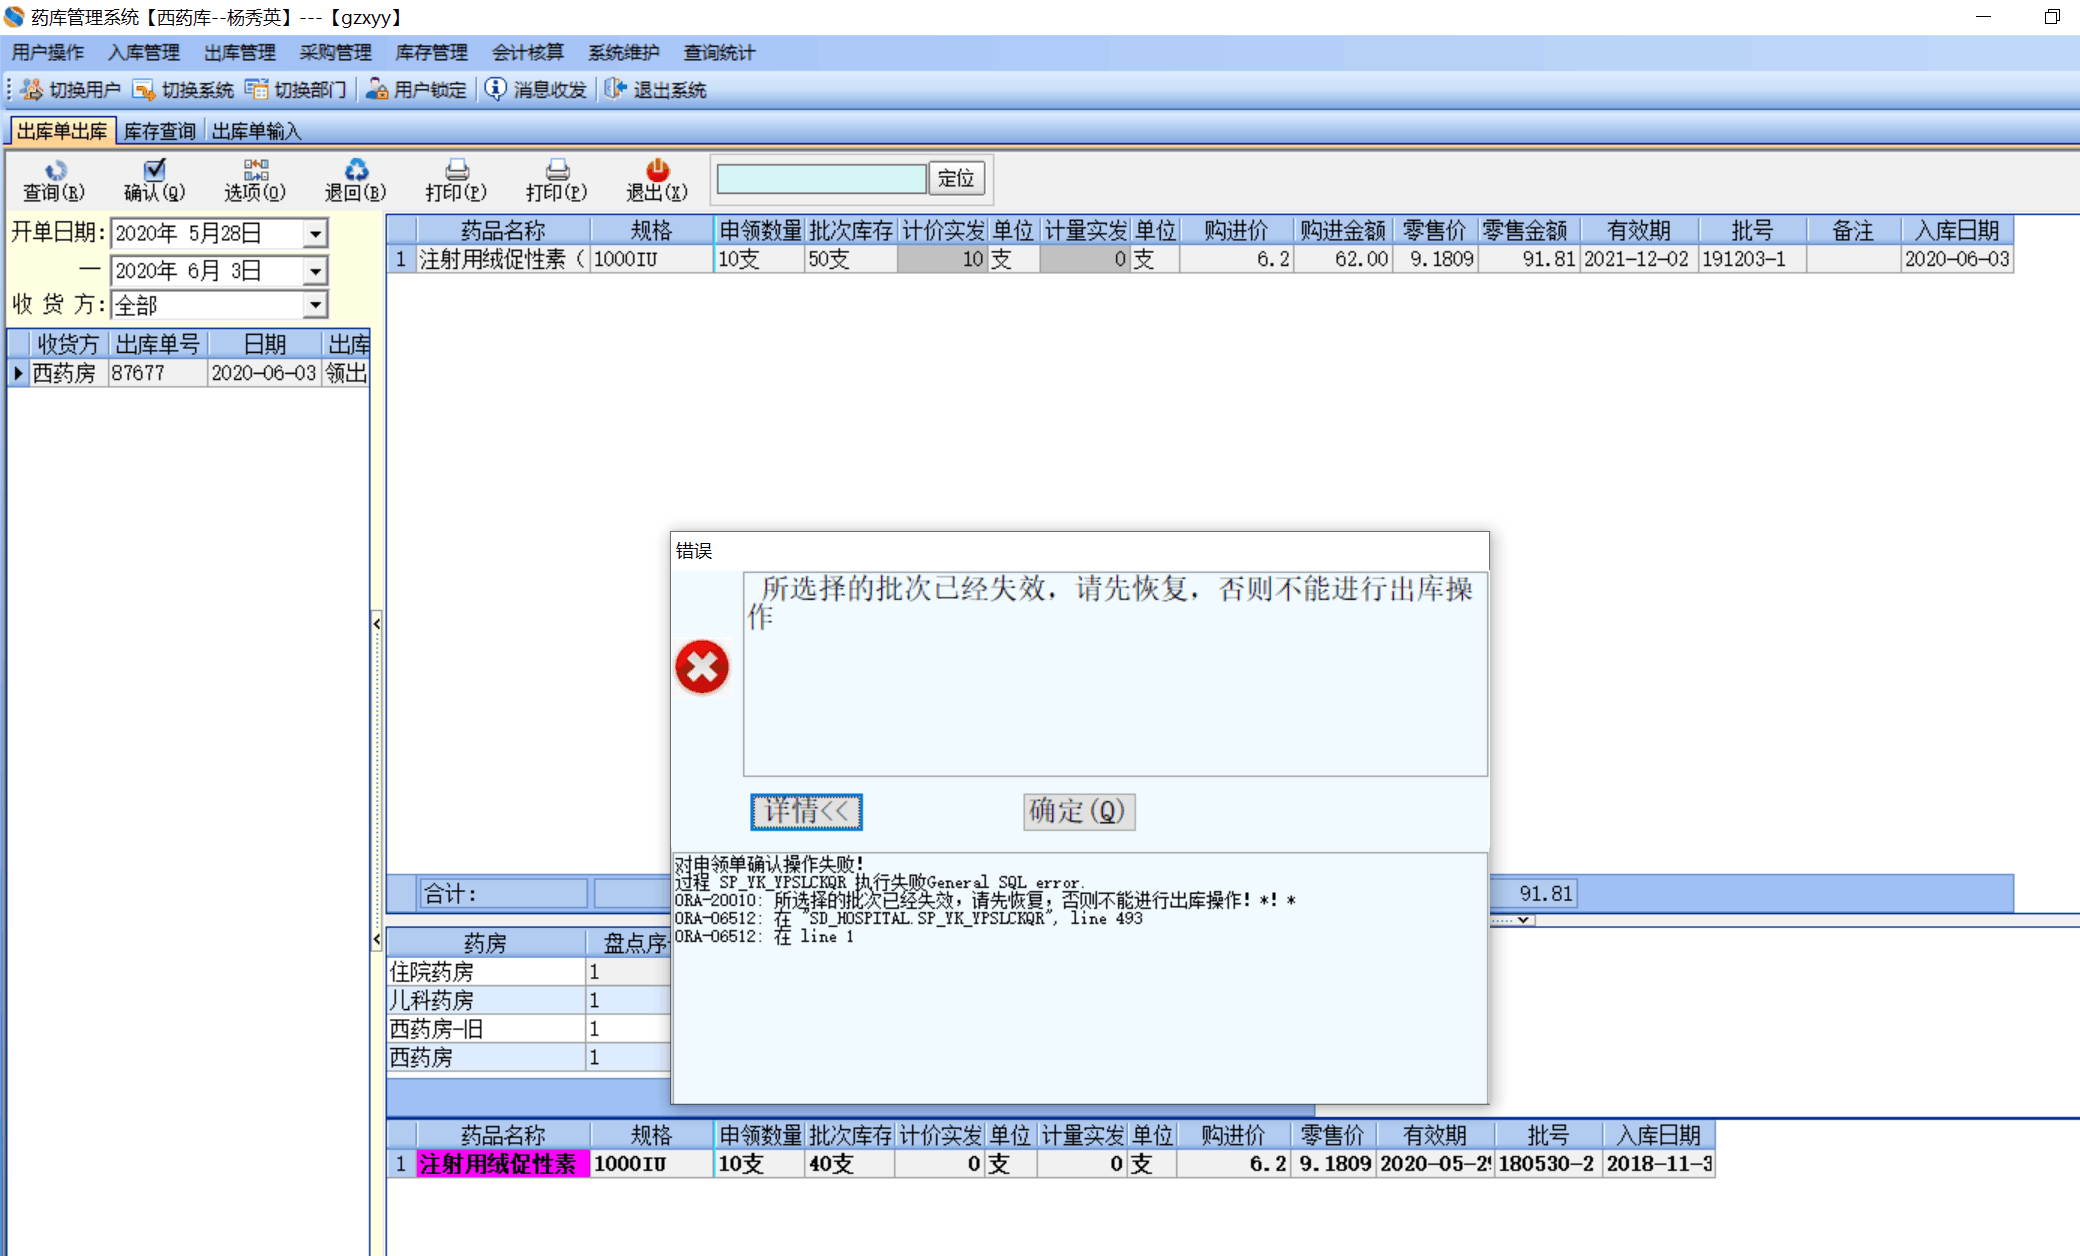Open 选项(O) options icon

pos(255,171)
